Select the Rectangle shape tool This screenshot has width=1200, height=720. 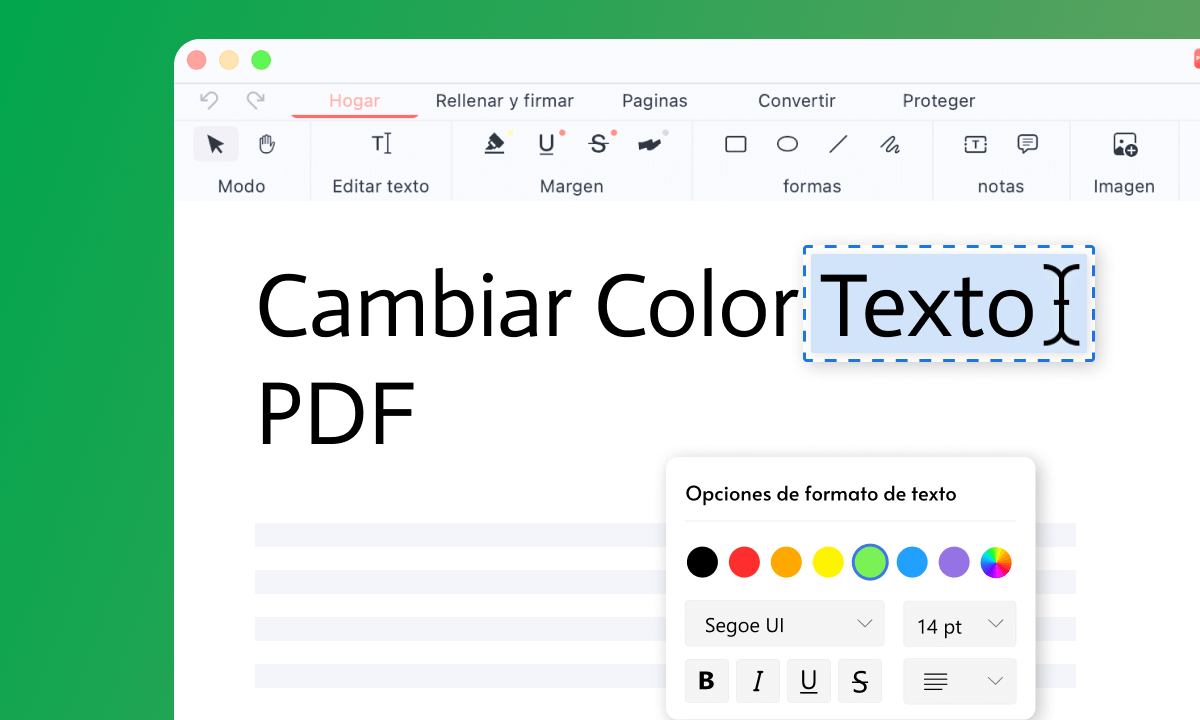736,144
